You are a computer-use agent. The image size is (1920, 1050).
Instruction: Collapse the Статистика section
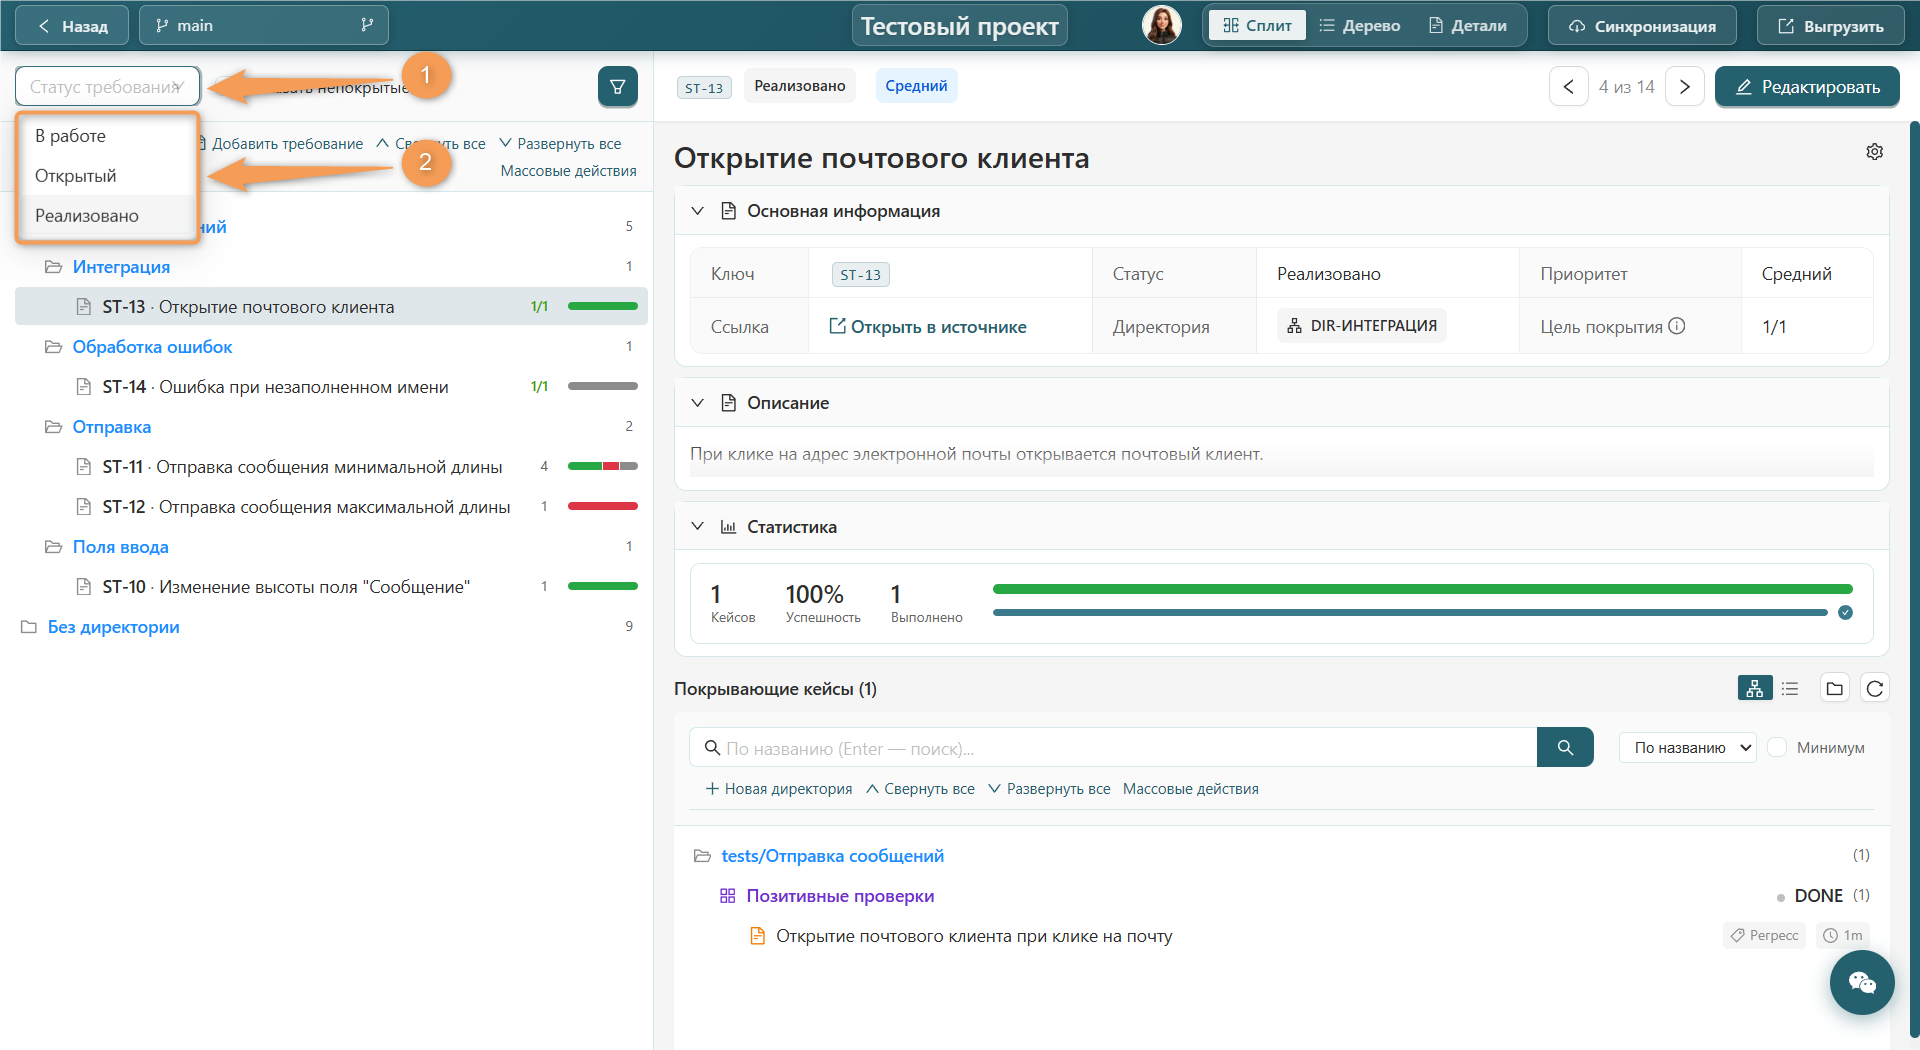click(x=698, y=527)
